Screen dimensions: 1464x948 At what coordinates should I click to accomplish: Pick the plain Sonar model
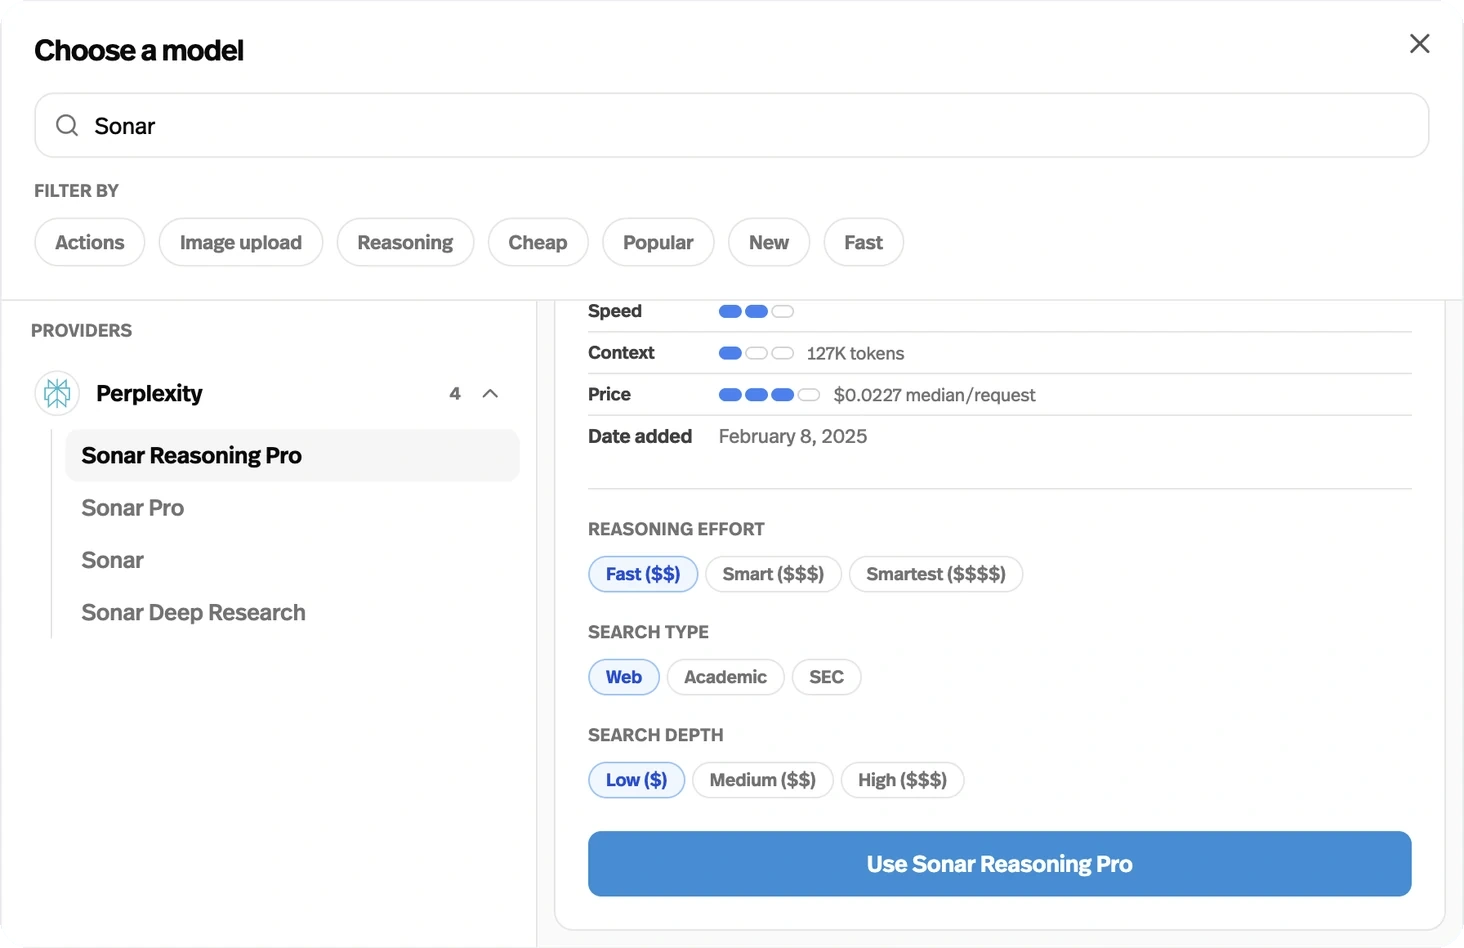tap(113, 560)
